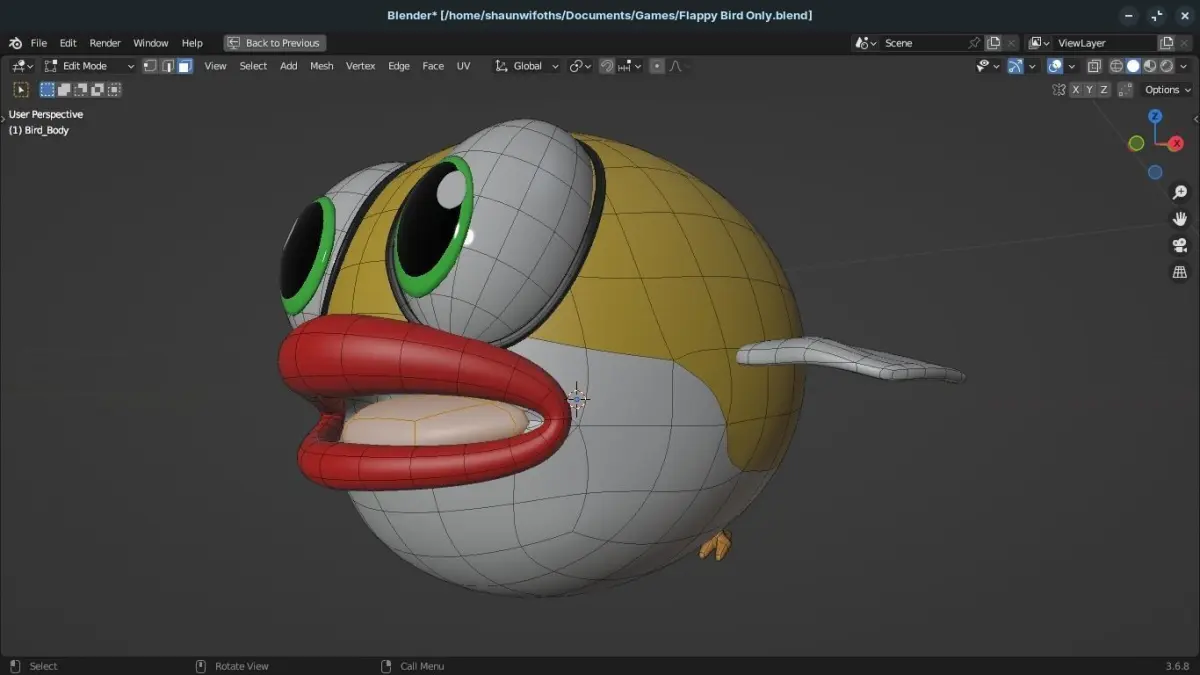Choose extend selection mode
The image size is (1200, 675).
point(64,90)
